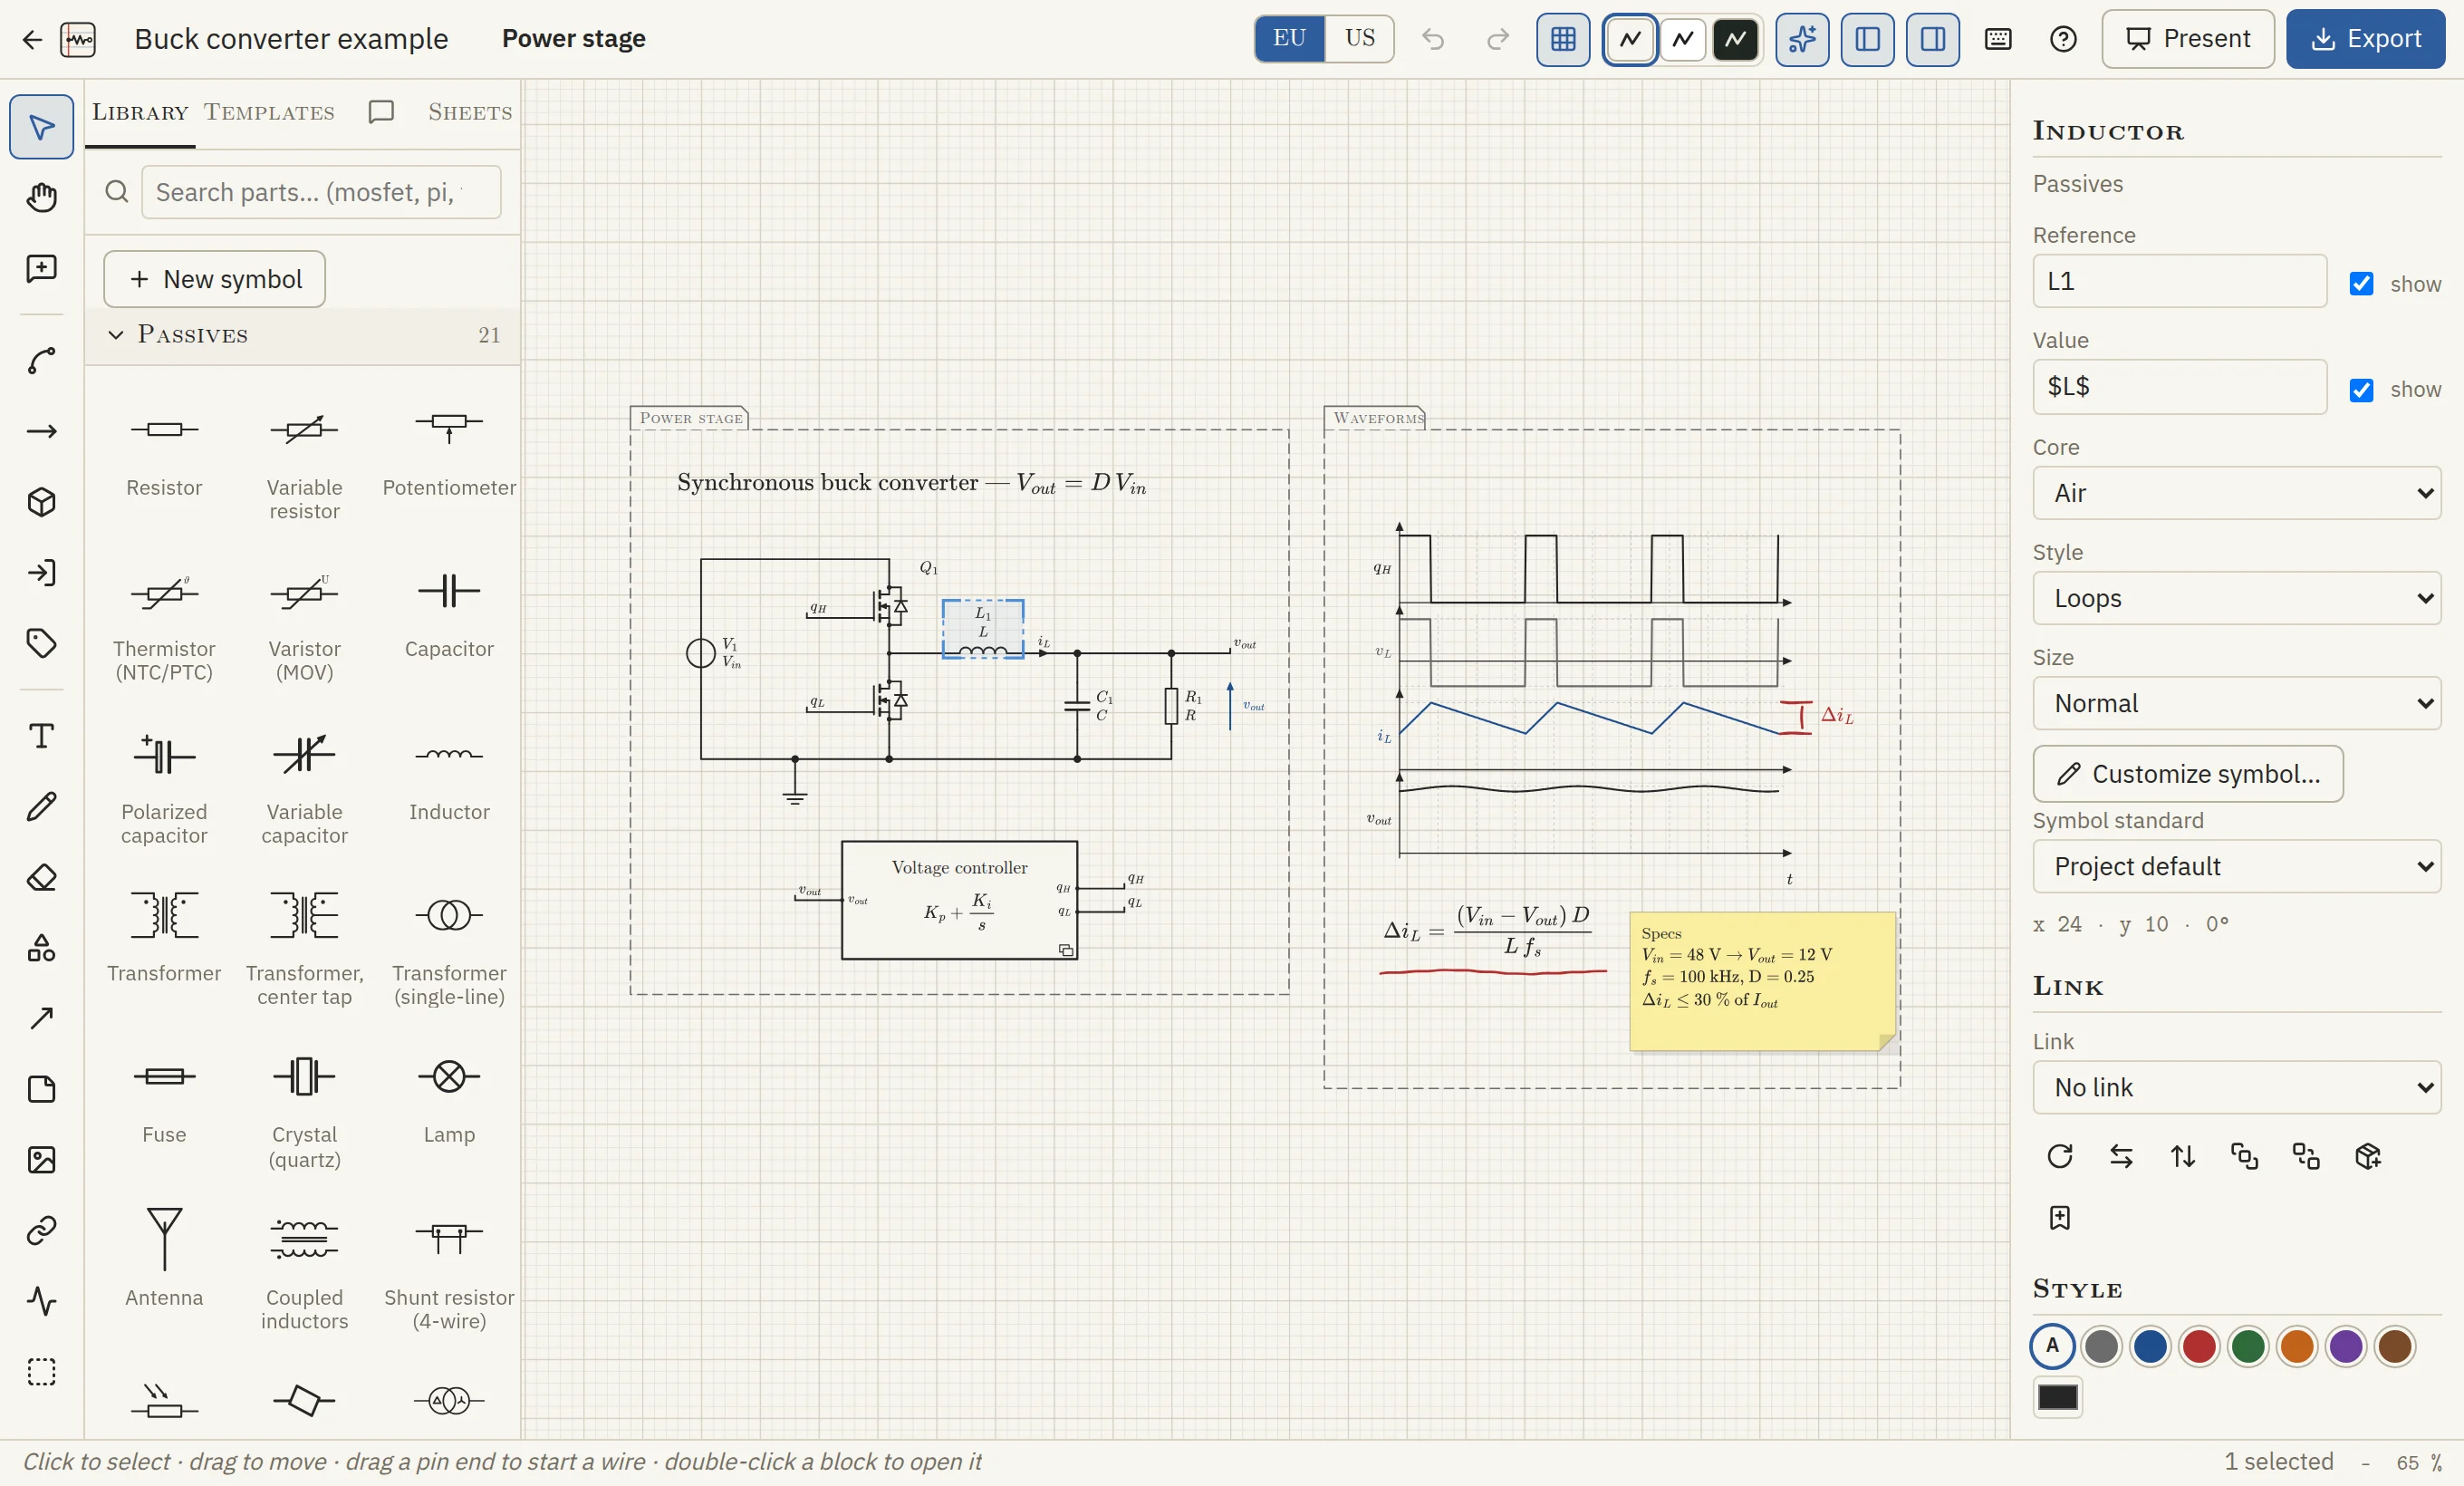
Task: Pick the cube block tool
Action: (x=41, y=502)
